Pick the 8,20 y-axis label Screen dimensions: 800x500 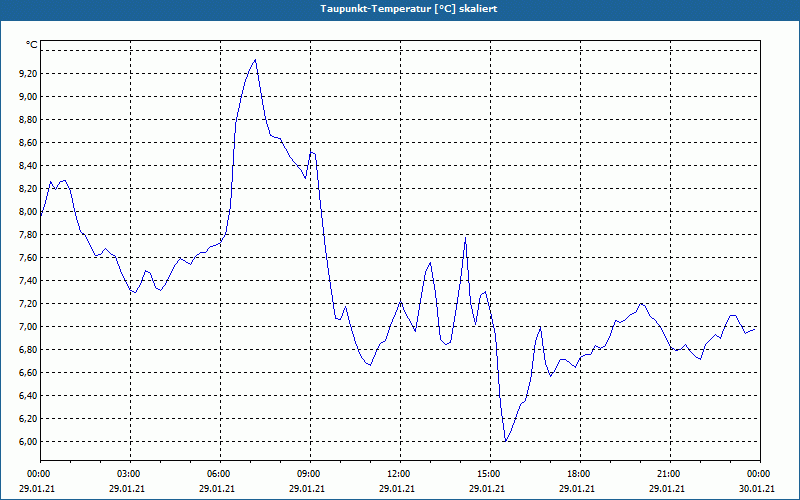coord(28,189)
